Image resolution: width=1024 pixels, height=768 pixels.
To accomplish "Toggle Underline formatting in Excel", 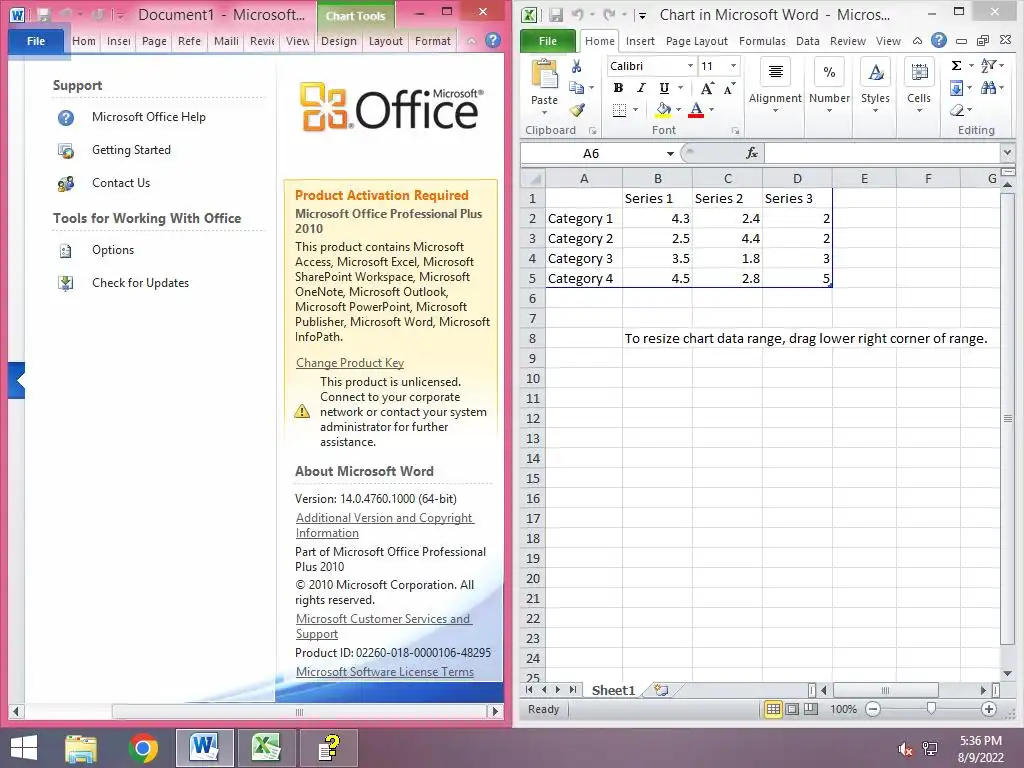I will pos(664,88).
